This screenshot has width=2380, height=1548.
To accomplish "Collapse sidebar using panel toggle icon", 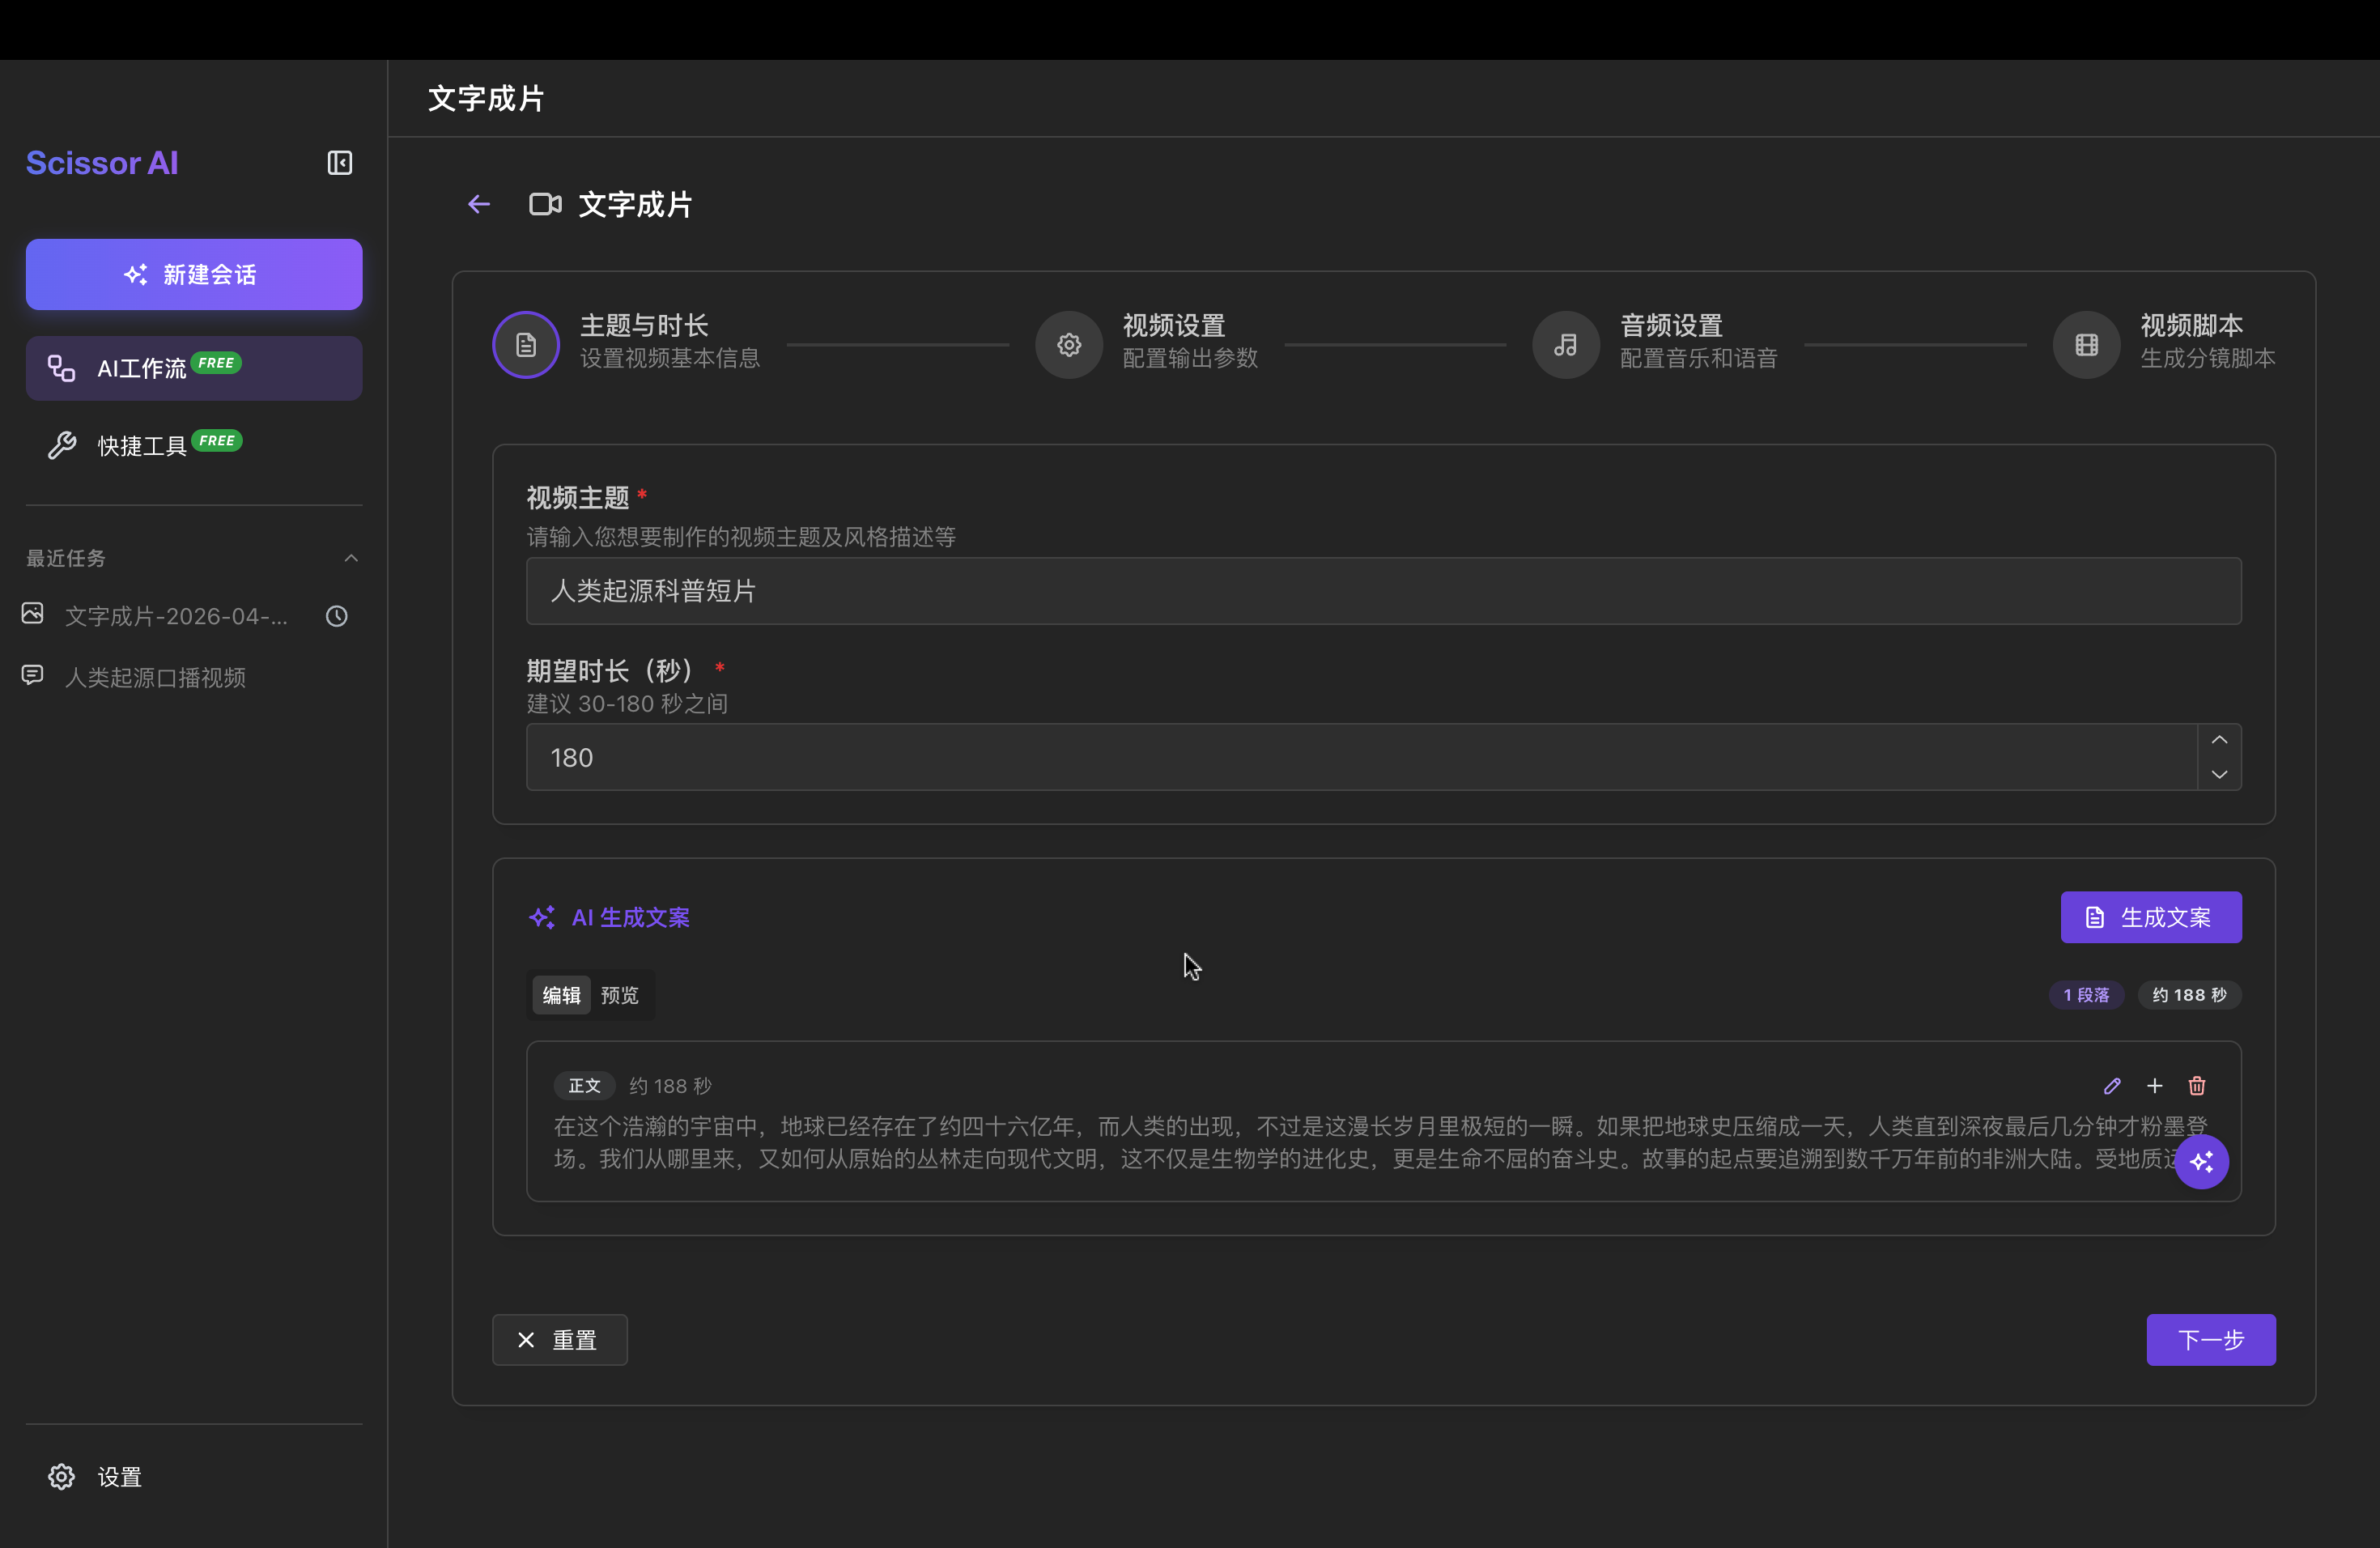I will [x=339, y=162].
